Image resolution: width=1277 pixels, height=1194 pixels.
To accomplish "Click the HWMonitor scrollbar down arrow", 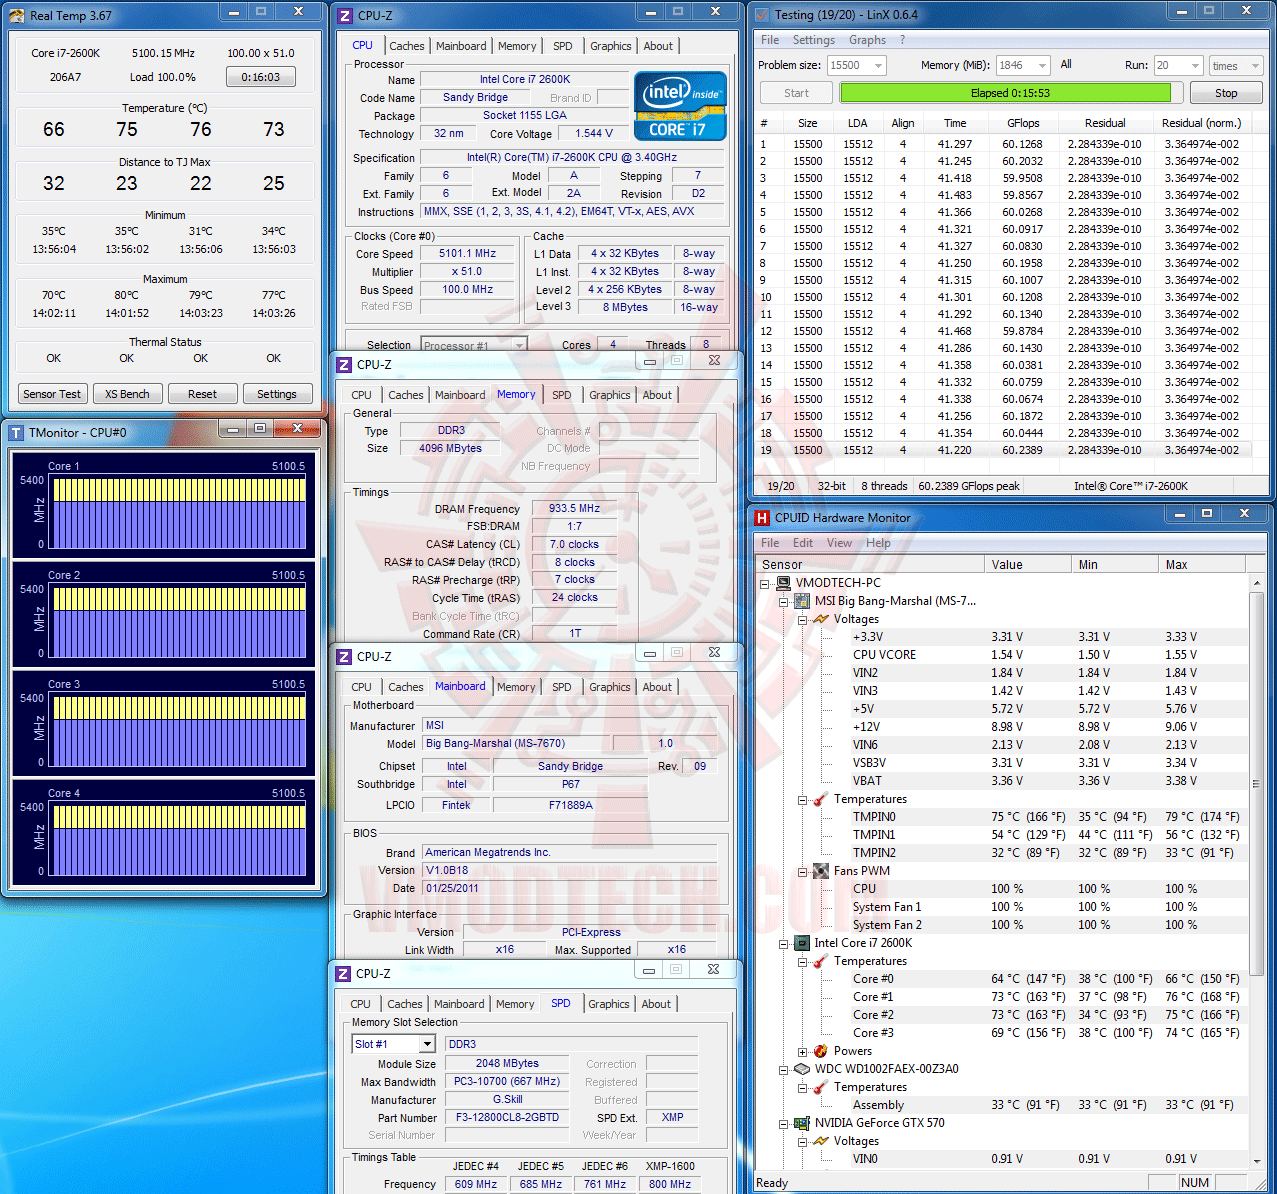I will [x=1257, y=1161].
